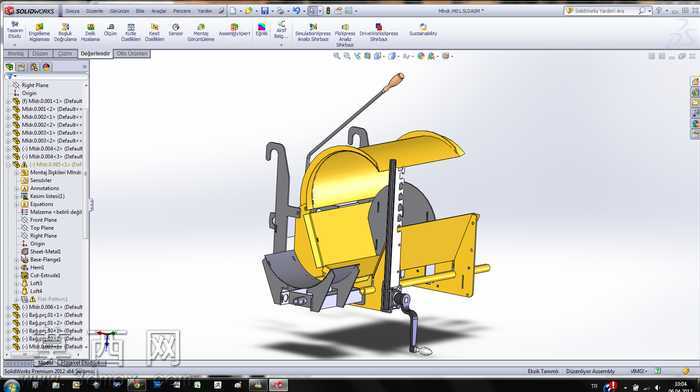This screenshot has height=392, width=700.
Task: Click the SolidWorks Resources task pane icon
Action: tap(695, 82)
